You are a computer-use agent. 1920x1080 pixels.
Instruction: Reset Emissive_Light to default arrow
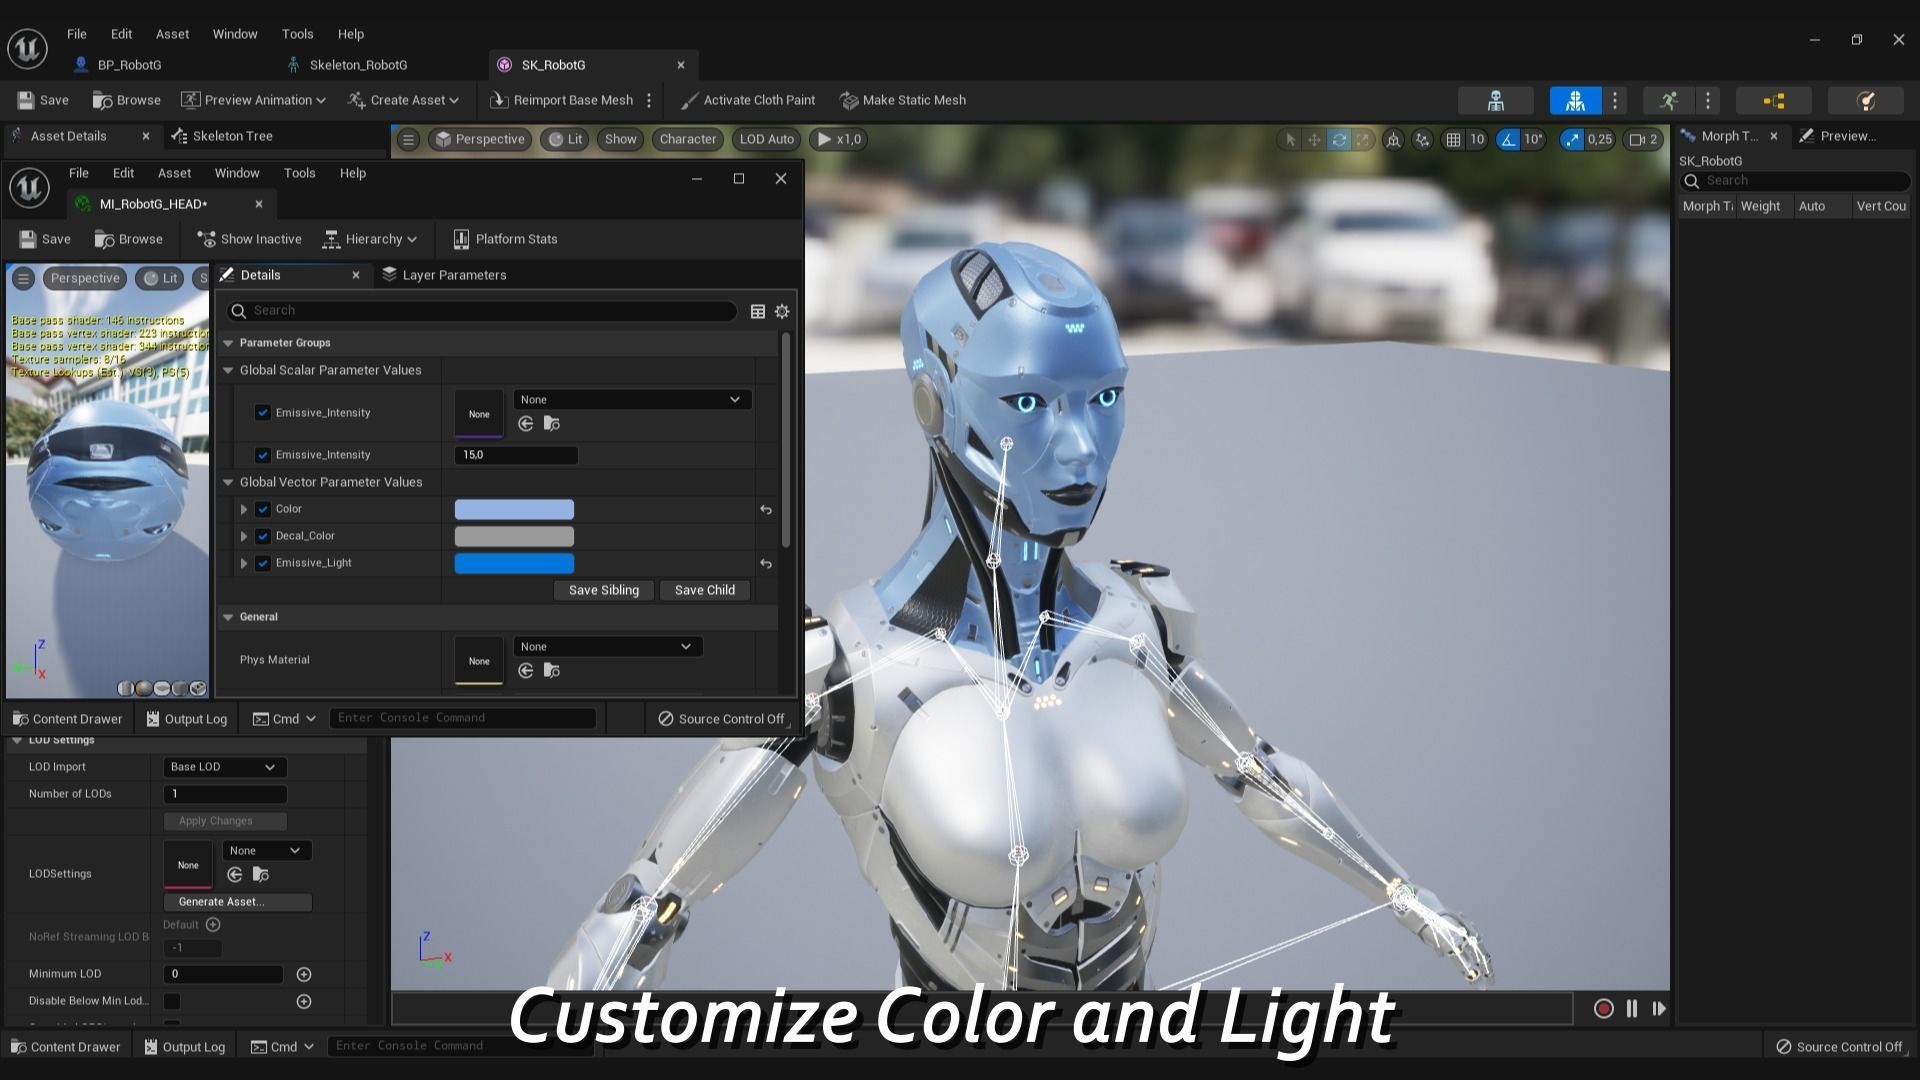pyautogui.click(x=766, y=564)
